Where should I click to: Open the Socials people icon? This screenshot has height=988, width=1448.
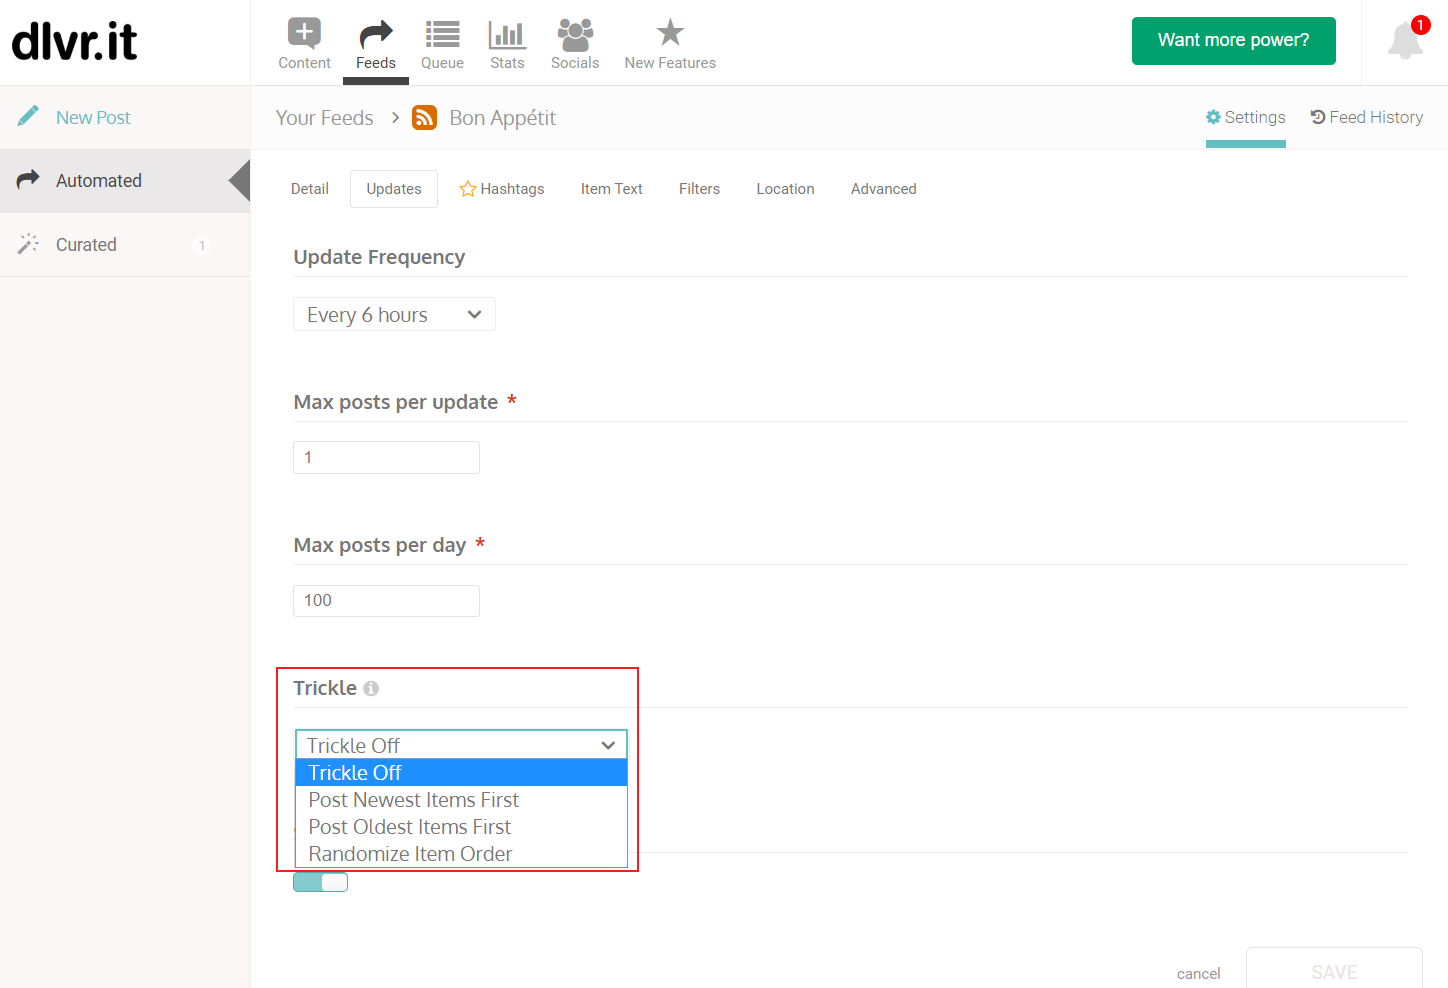575,34
